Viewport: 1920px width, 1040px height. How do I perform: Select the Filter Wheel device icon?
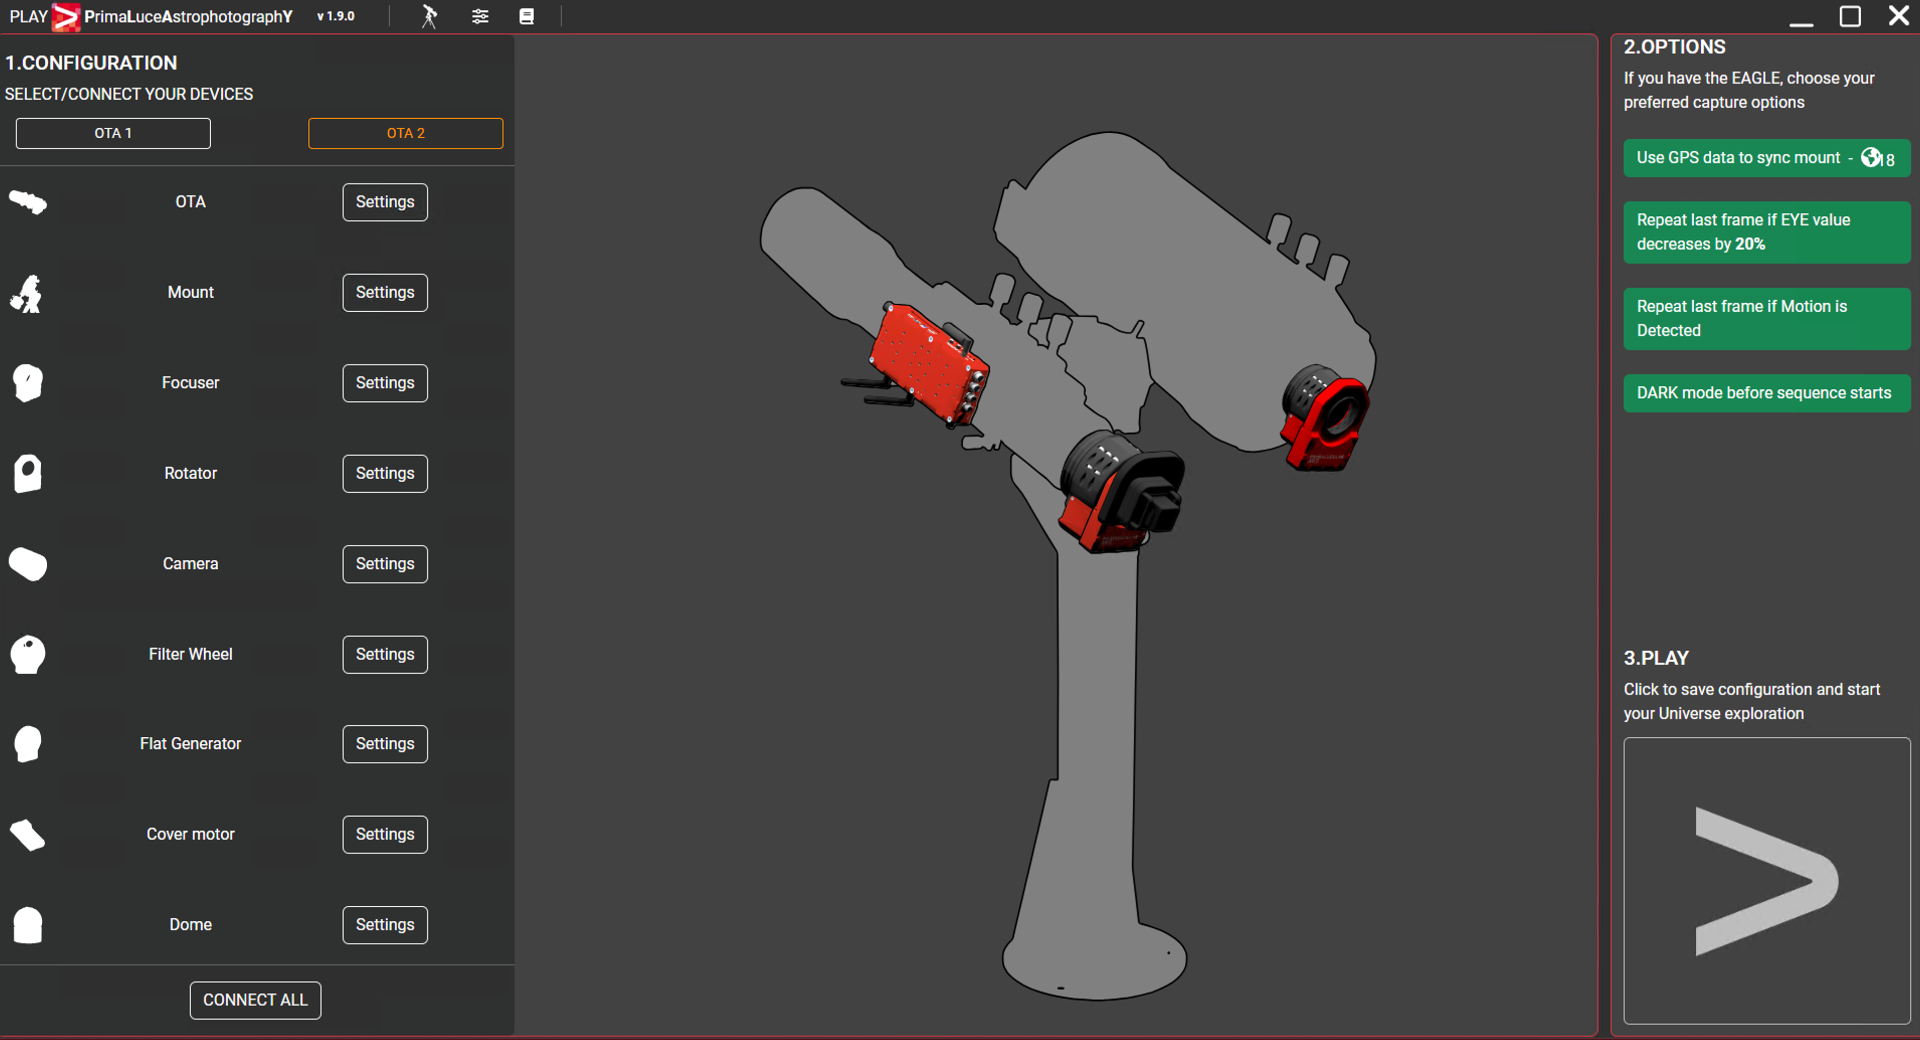click(x=27, y=654)
